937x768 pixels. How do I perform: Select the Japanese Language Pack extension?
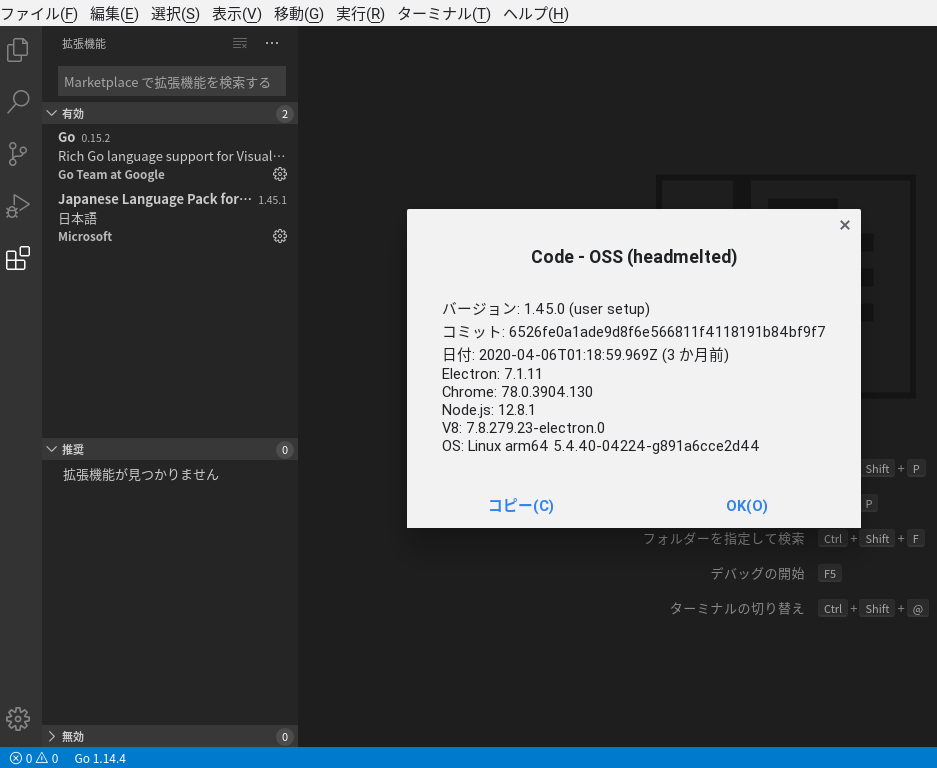coord(170,218)
